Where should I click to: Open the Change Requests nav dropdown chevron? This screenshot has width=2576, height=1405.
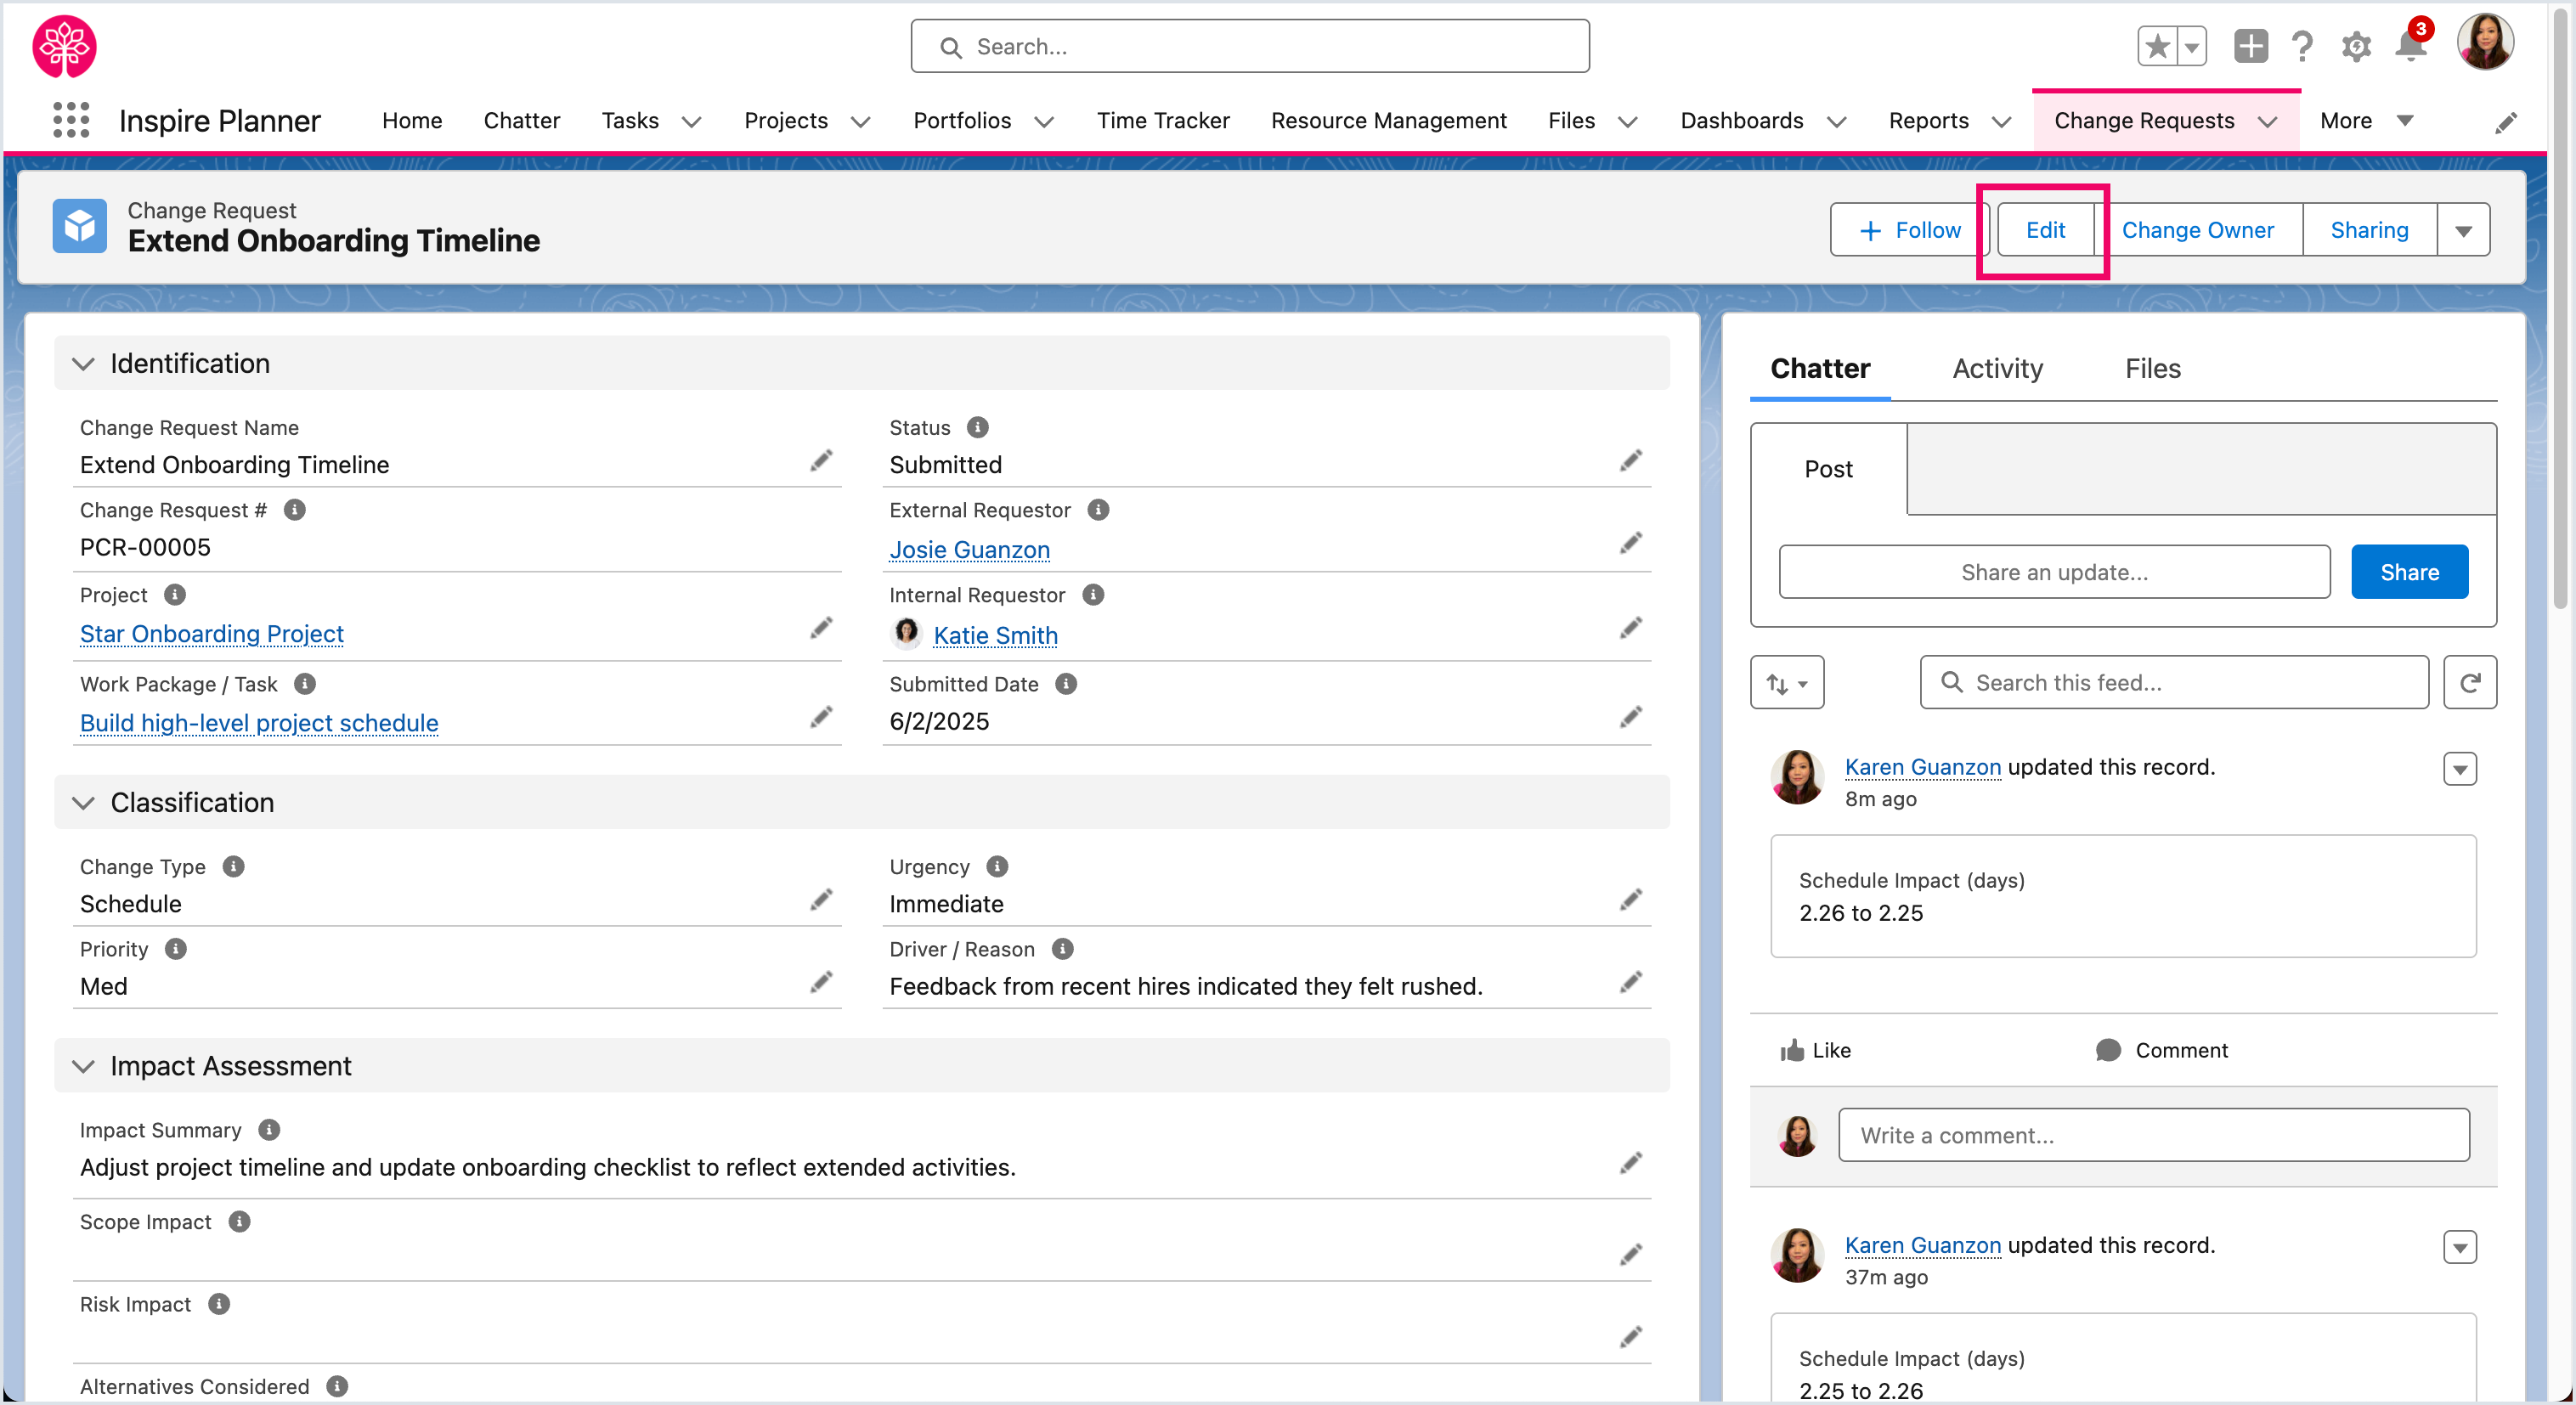[x=2267, y=122]
